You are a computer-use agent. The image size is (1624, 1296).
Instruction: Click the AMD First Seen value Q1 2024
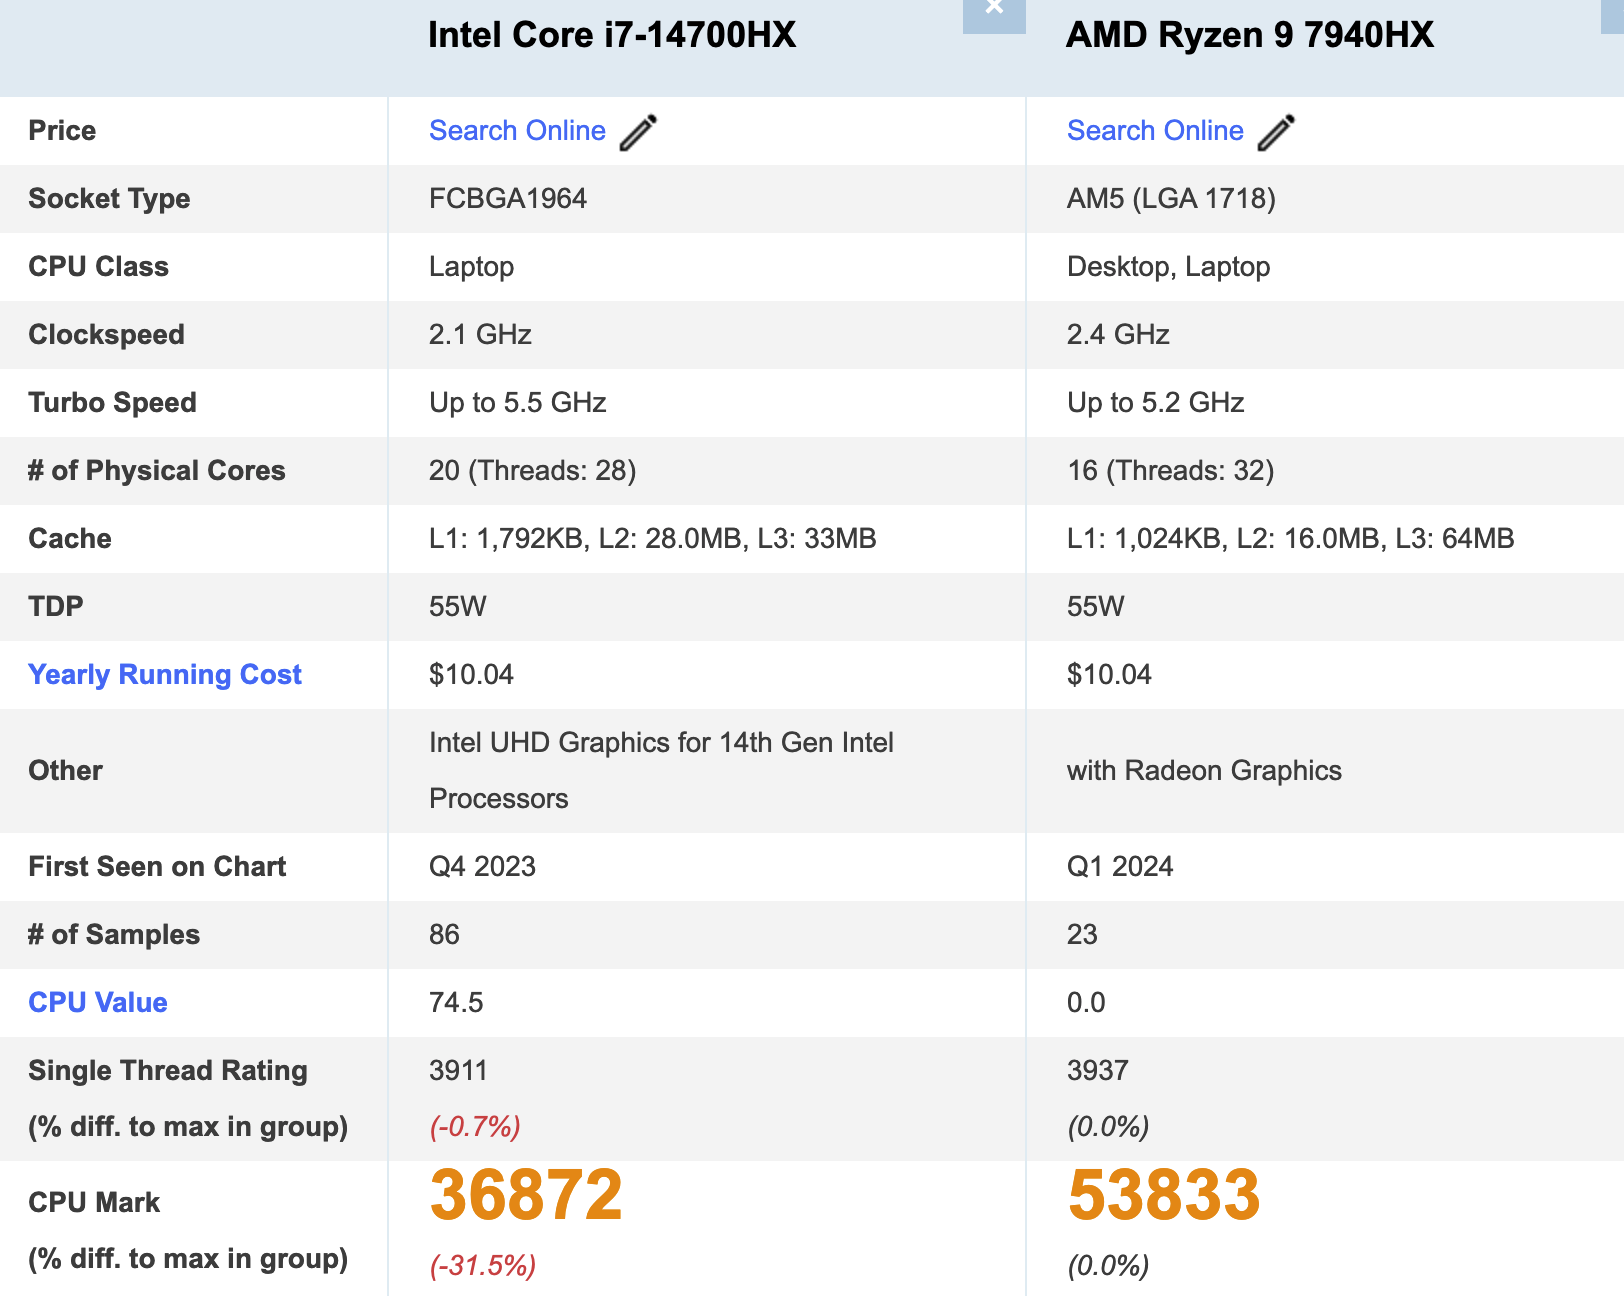tap(1120, 866)
